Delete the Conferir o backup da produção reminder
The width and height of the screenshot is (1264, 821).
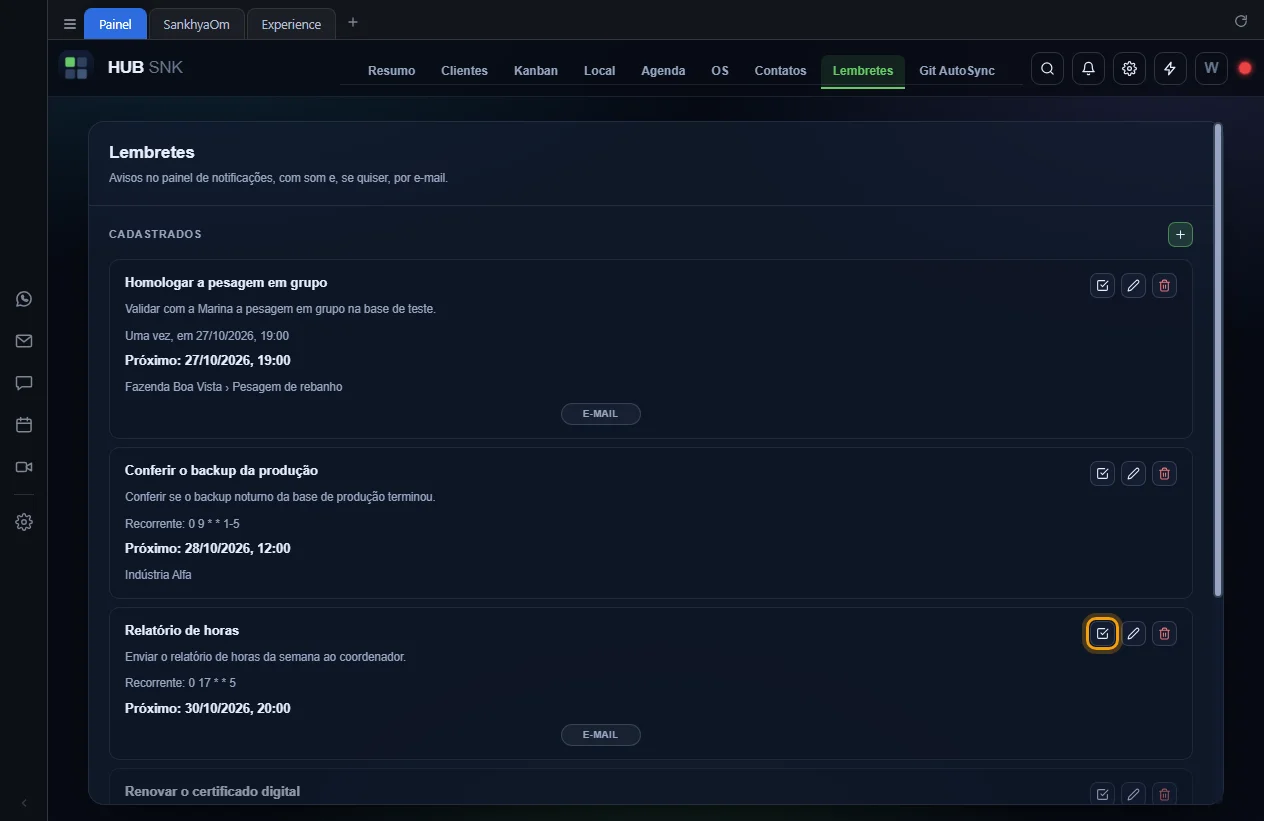[1164, 474]
